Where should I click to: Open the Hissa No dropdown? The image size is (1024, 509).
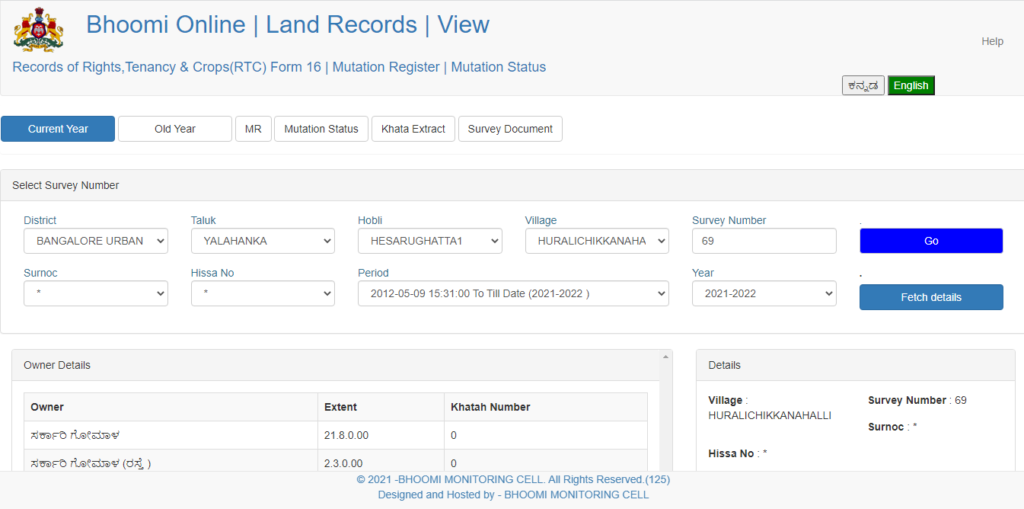263,294
